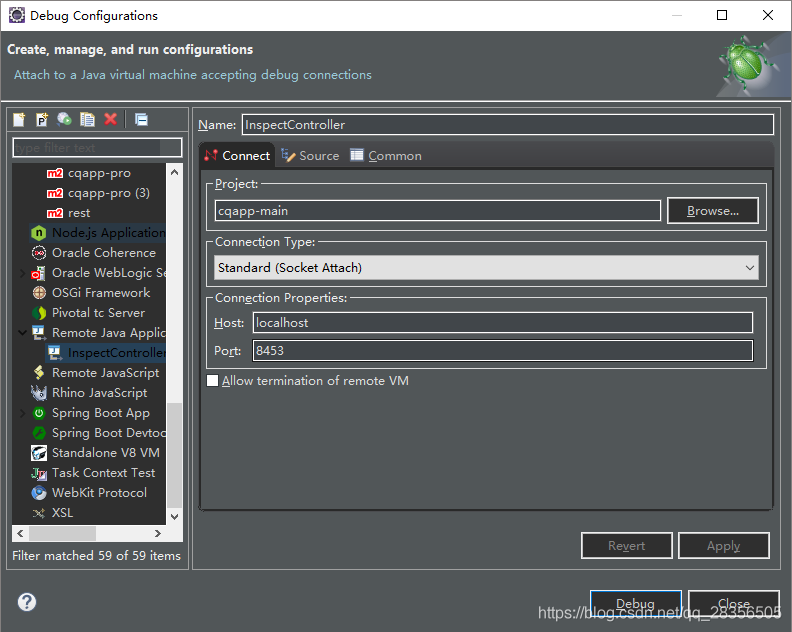792x632 pixels.
Task: Click the New prototype configuration icon
Action: coord(42,119)
